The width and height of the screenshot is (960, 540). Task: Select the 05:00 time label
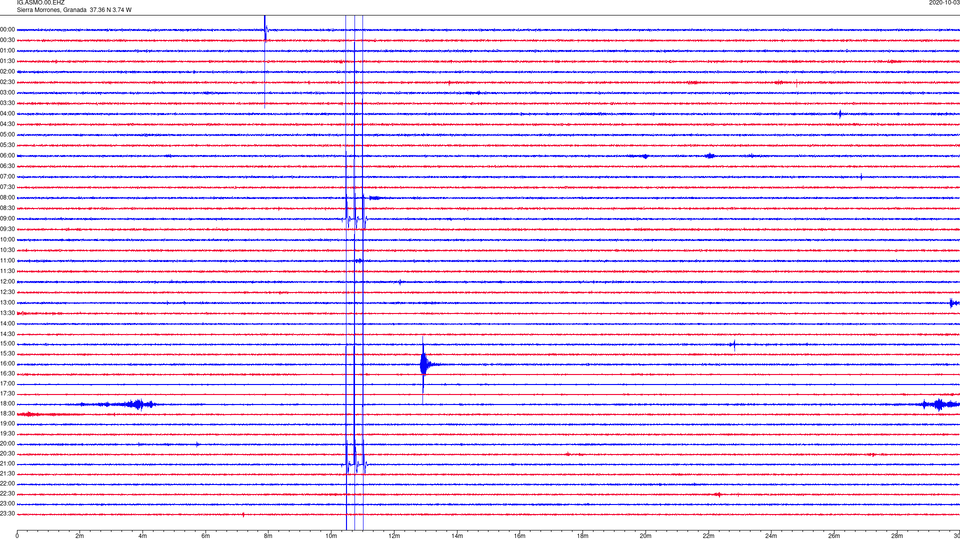pyautogui.click(x=7, y=135)
